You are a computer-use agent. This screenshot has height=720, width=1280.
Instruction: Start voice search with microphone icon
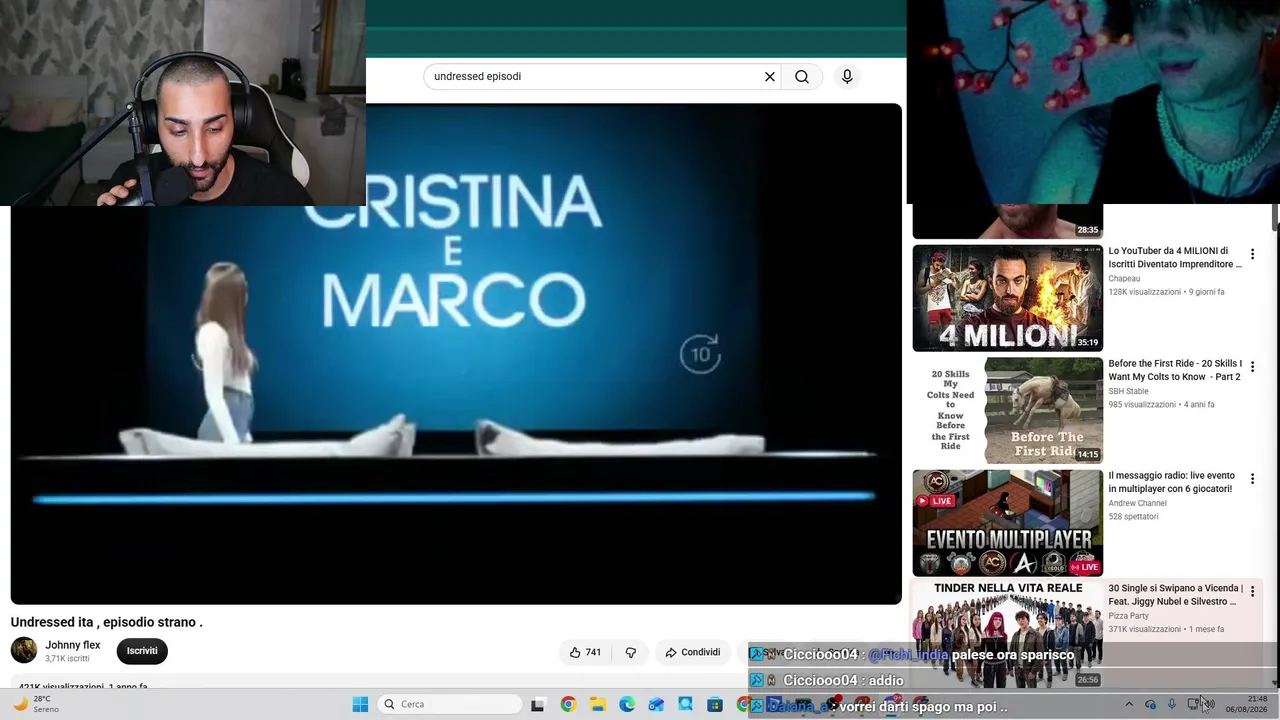pyautogui.click(x=847, y=76)
